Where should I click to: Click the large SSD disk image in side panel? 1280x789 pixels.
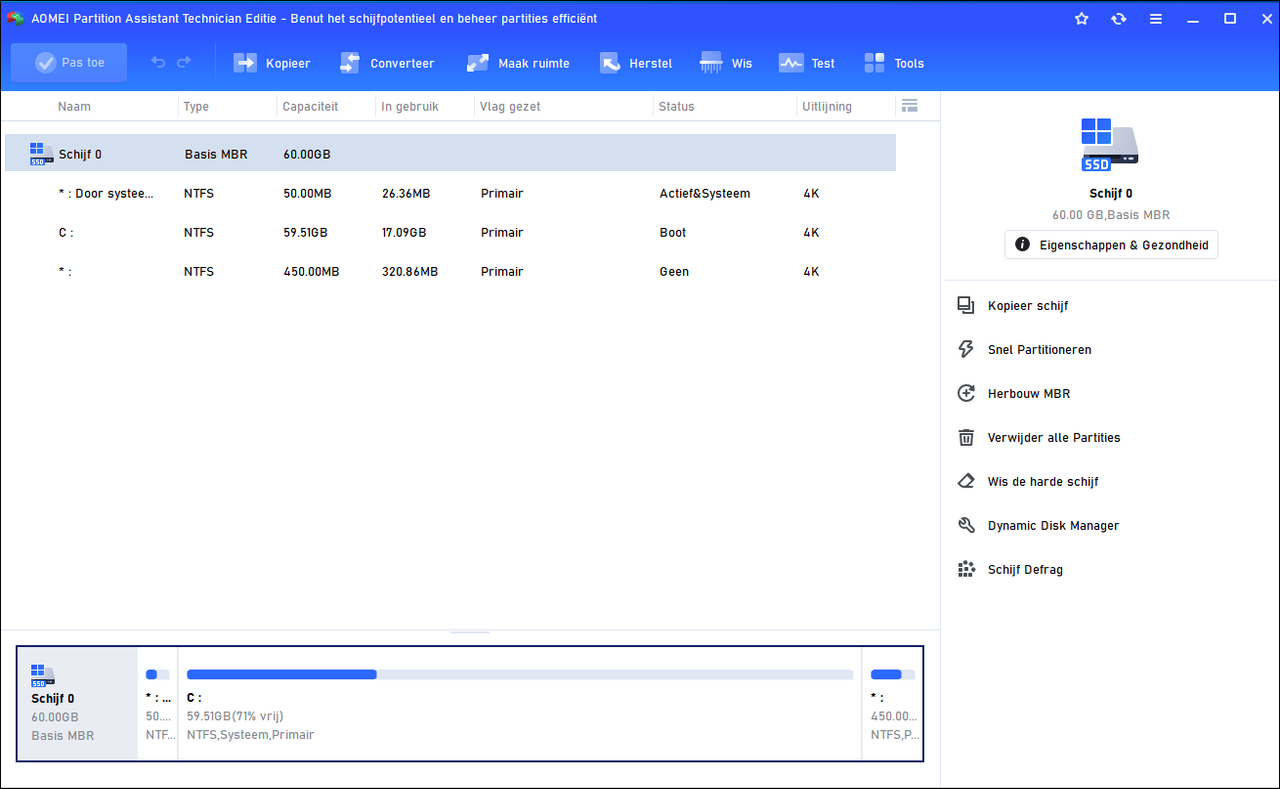click(x=1110, y=144)
